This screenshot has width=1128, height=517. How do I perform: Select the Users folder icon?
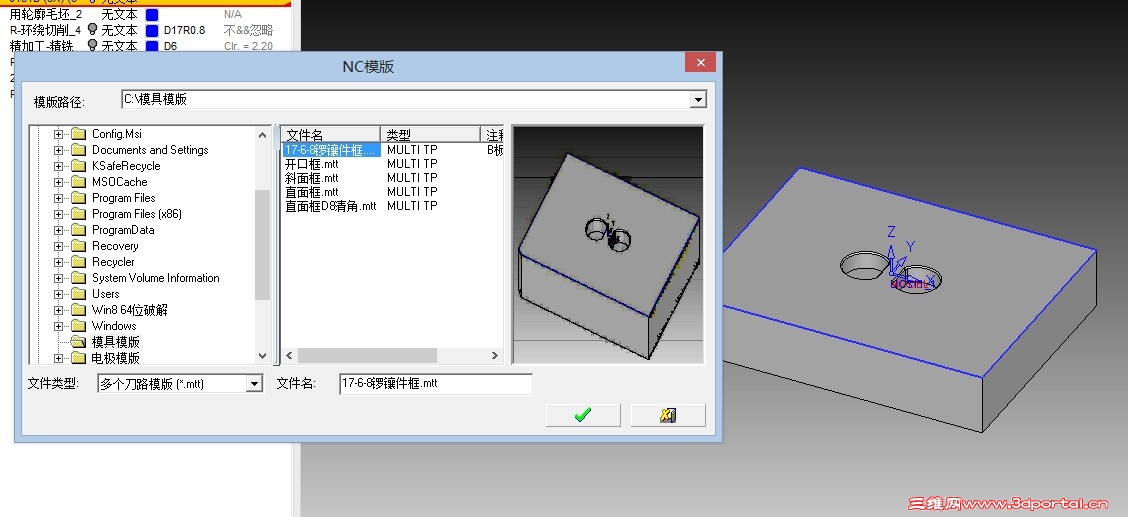78,294
